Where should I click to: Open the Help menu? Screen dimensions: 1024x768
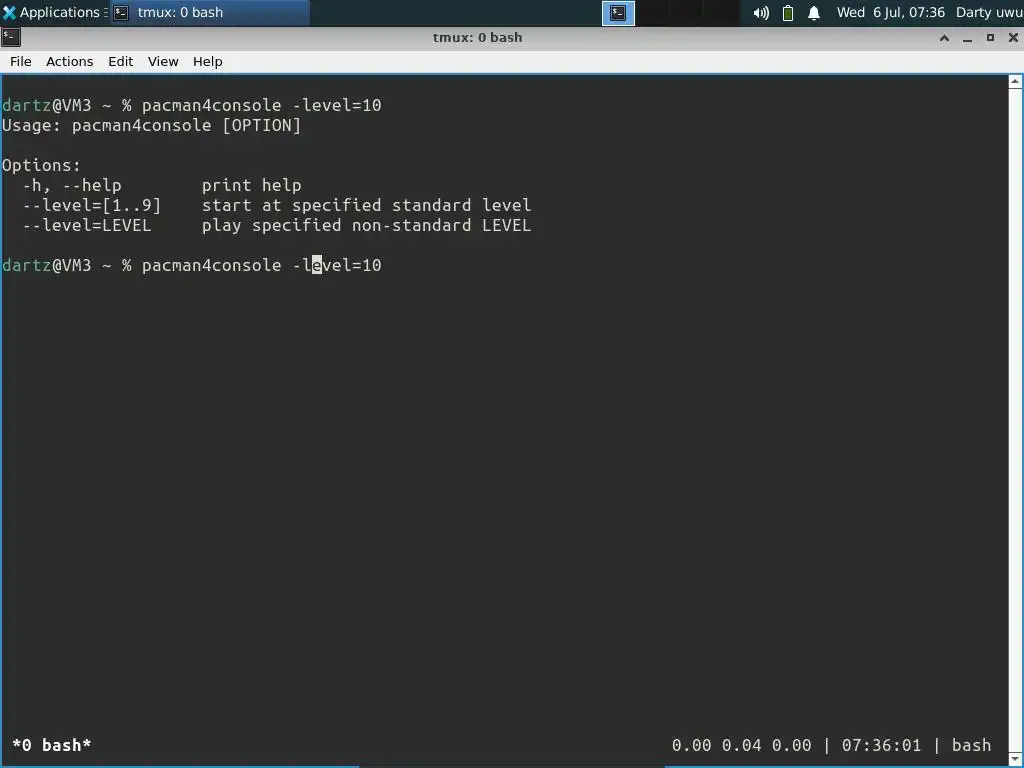(x=208, y=61)
